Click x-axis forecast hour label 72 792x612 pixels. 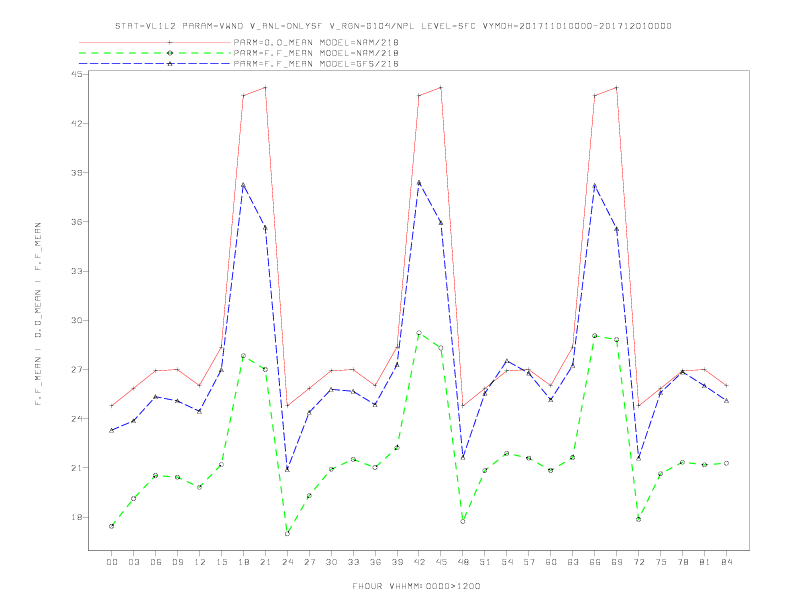click(x=638, y=562)
